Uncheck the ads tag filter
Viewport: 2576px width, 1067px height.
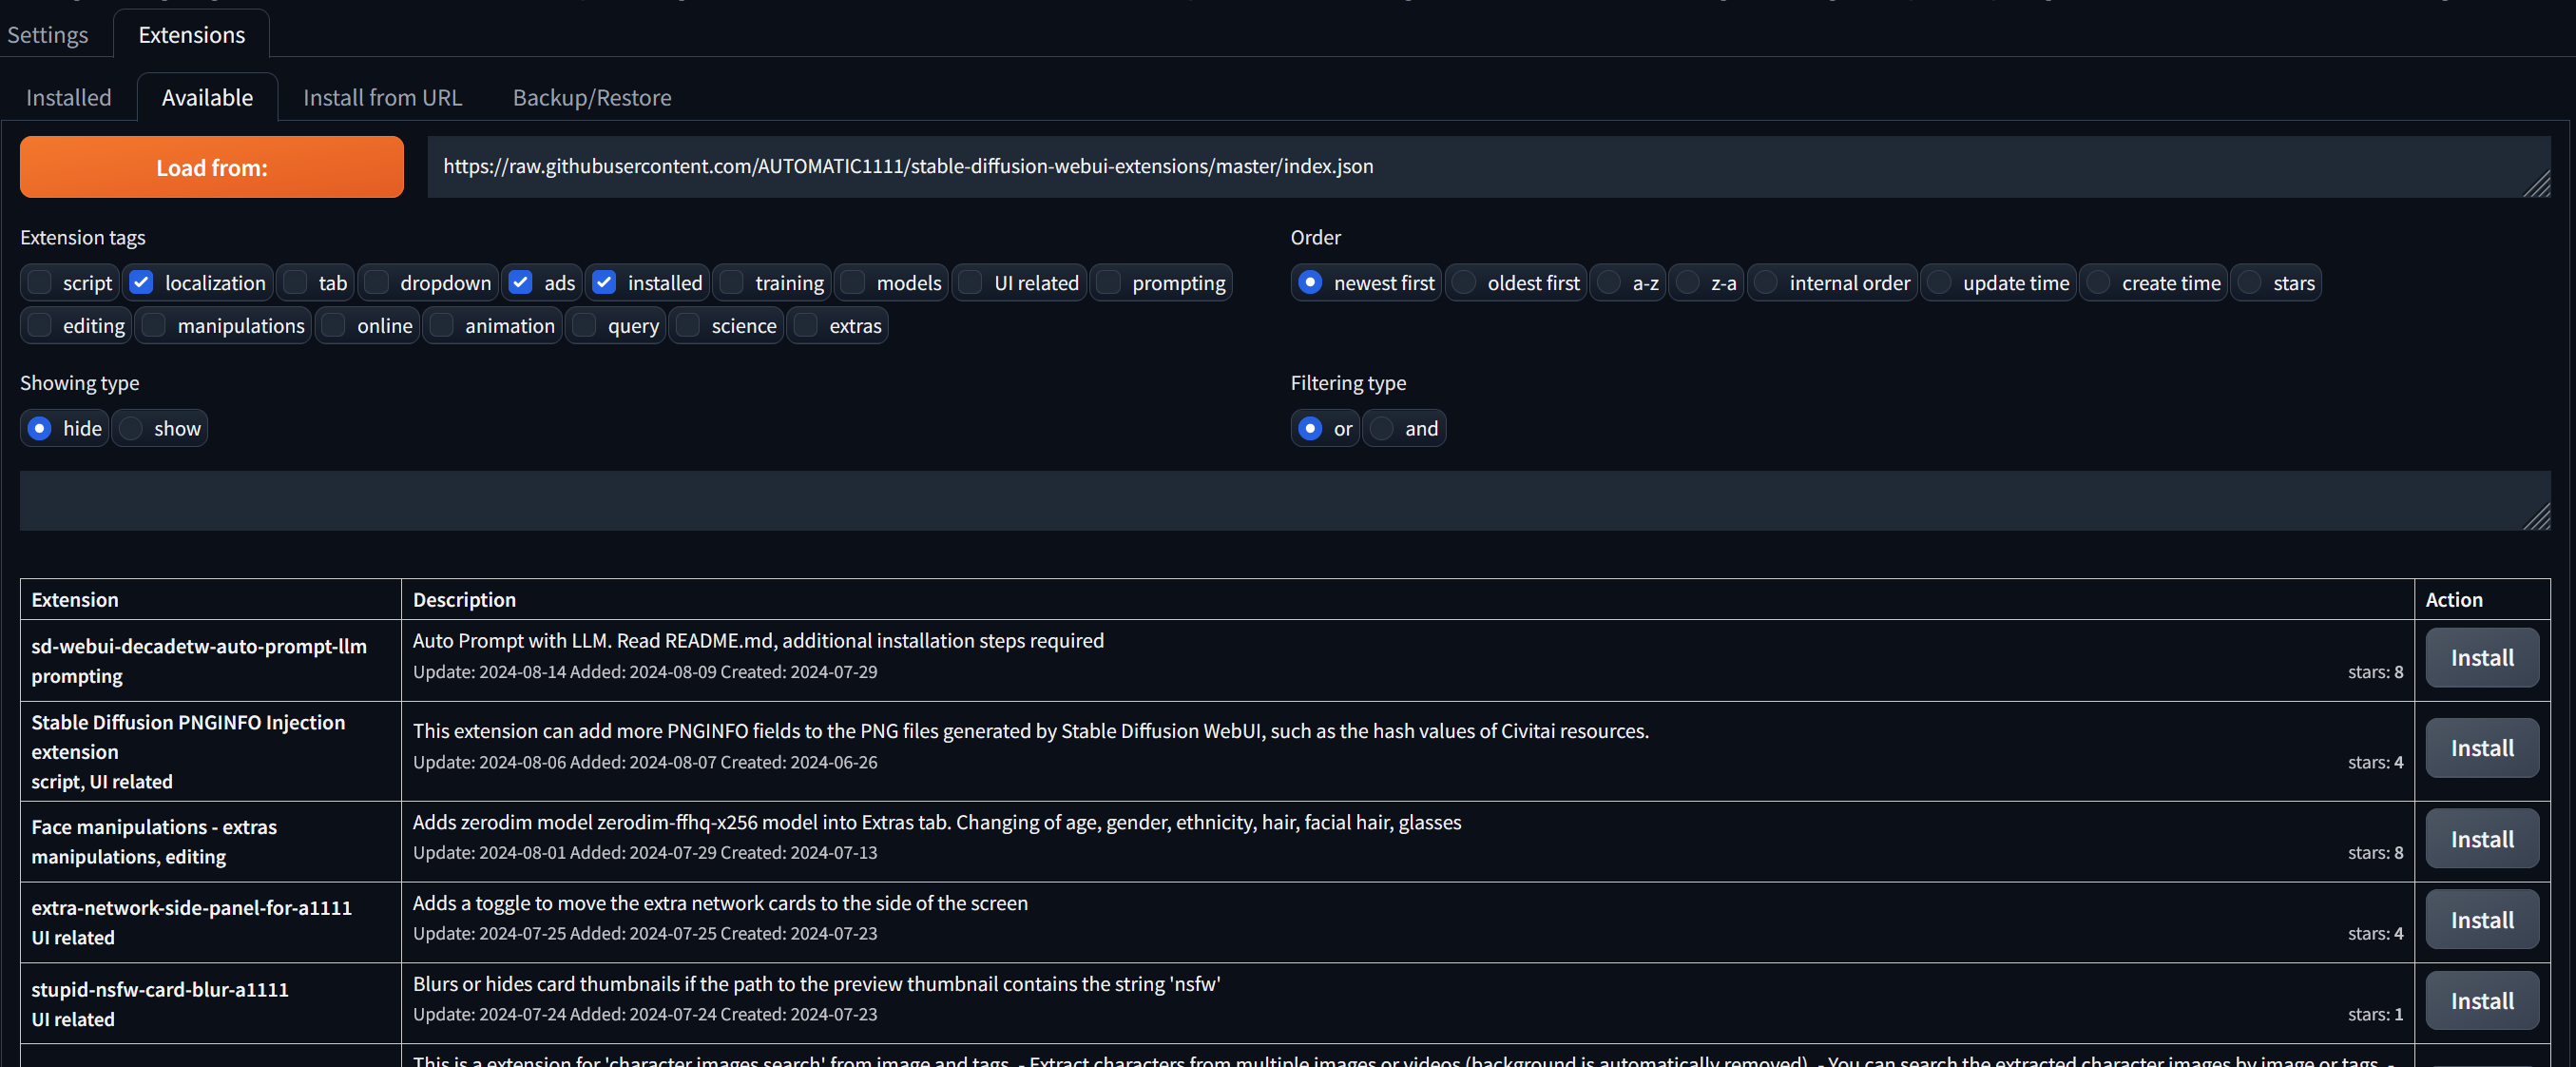pyautogui.click(x=520, y=282)
